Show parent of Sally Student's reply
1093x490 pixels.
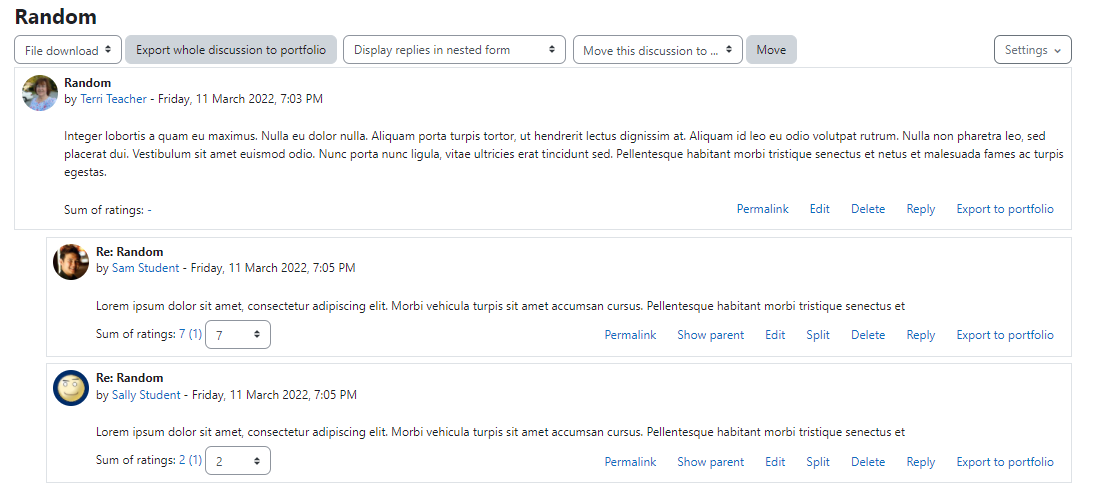(x=710, y=462)
